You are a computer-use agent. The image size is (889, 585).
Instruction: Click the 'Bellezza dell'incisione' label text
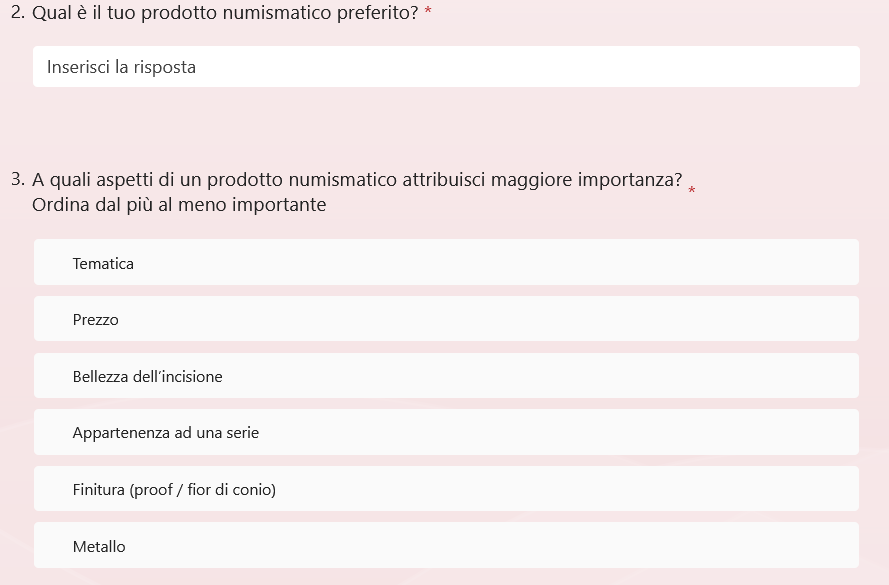coord(147,377)
